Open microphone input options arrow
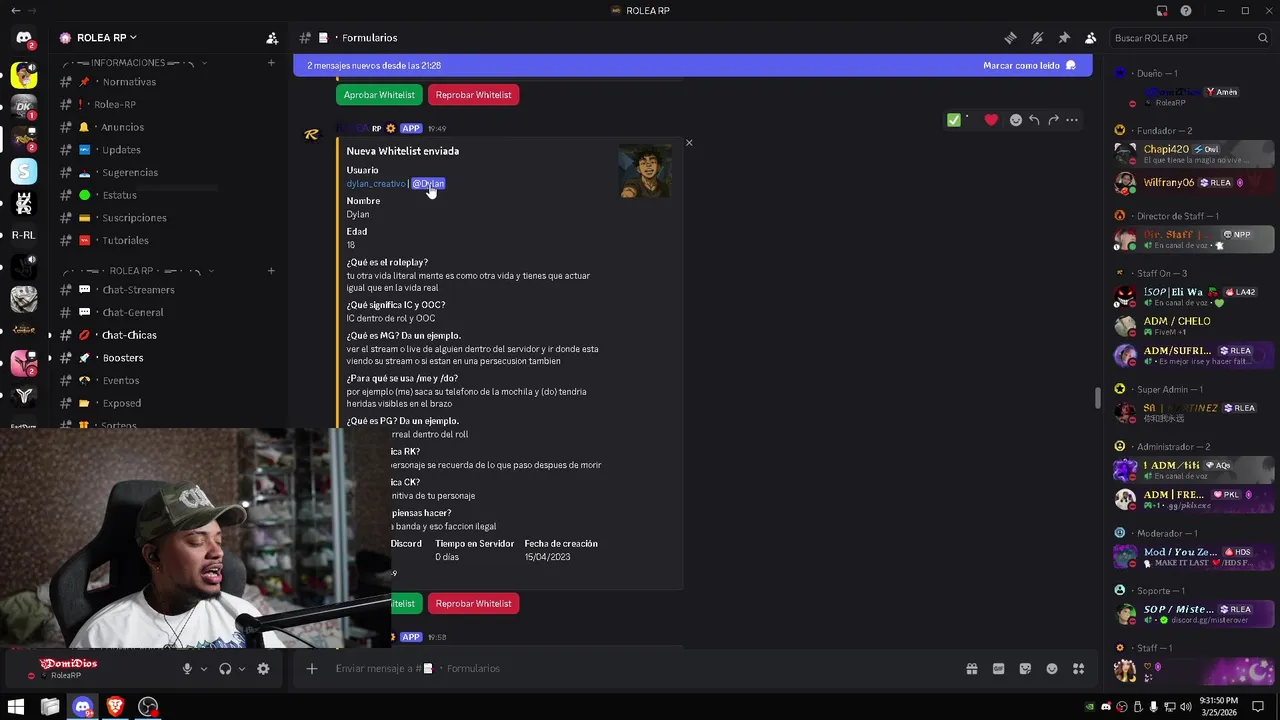 [204, 669]
